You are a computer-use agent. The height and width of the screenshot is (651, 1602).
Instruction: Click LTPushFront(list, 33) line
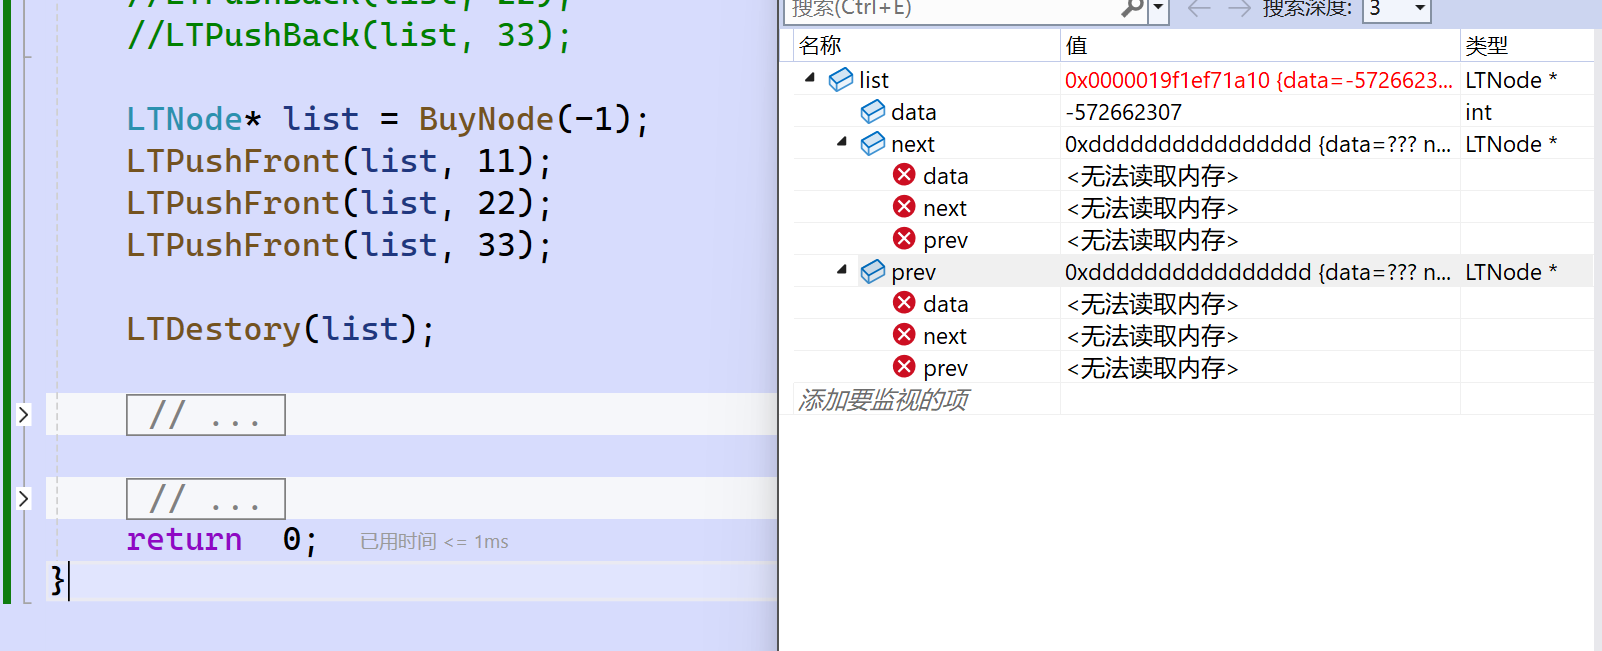pyautogui.click(x=339, y=245)
